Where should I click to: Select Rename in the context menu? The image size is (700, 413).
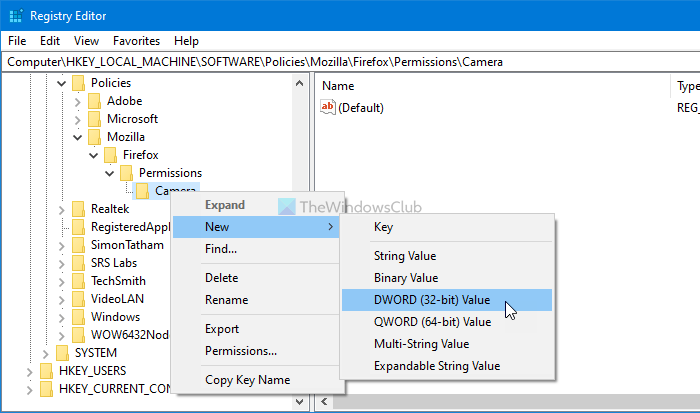[x=256, y=300]
